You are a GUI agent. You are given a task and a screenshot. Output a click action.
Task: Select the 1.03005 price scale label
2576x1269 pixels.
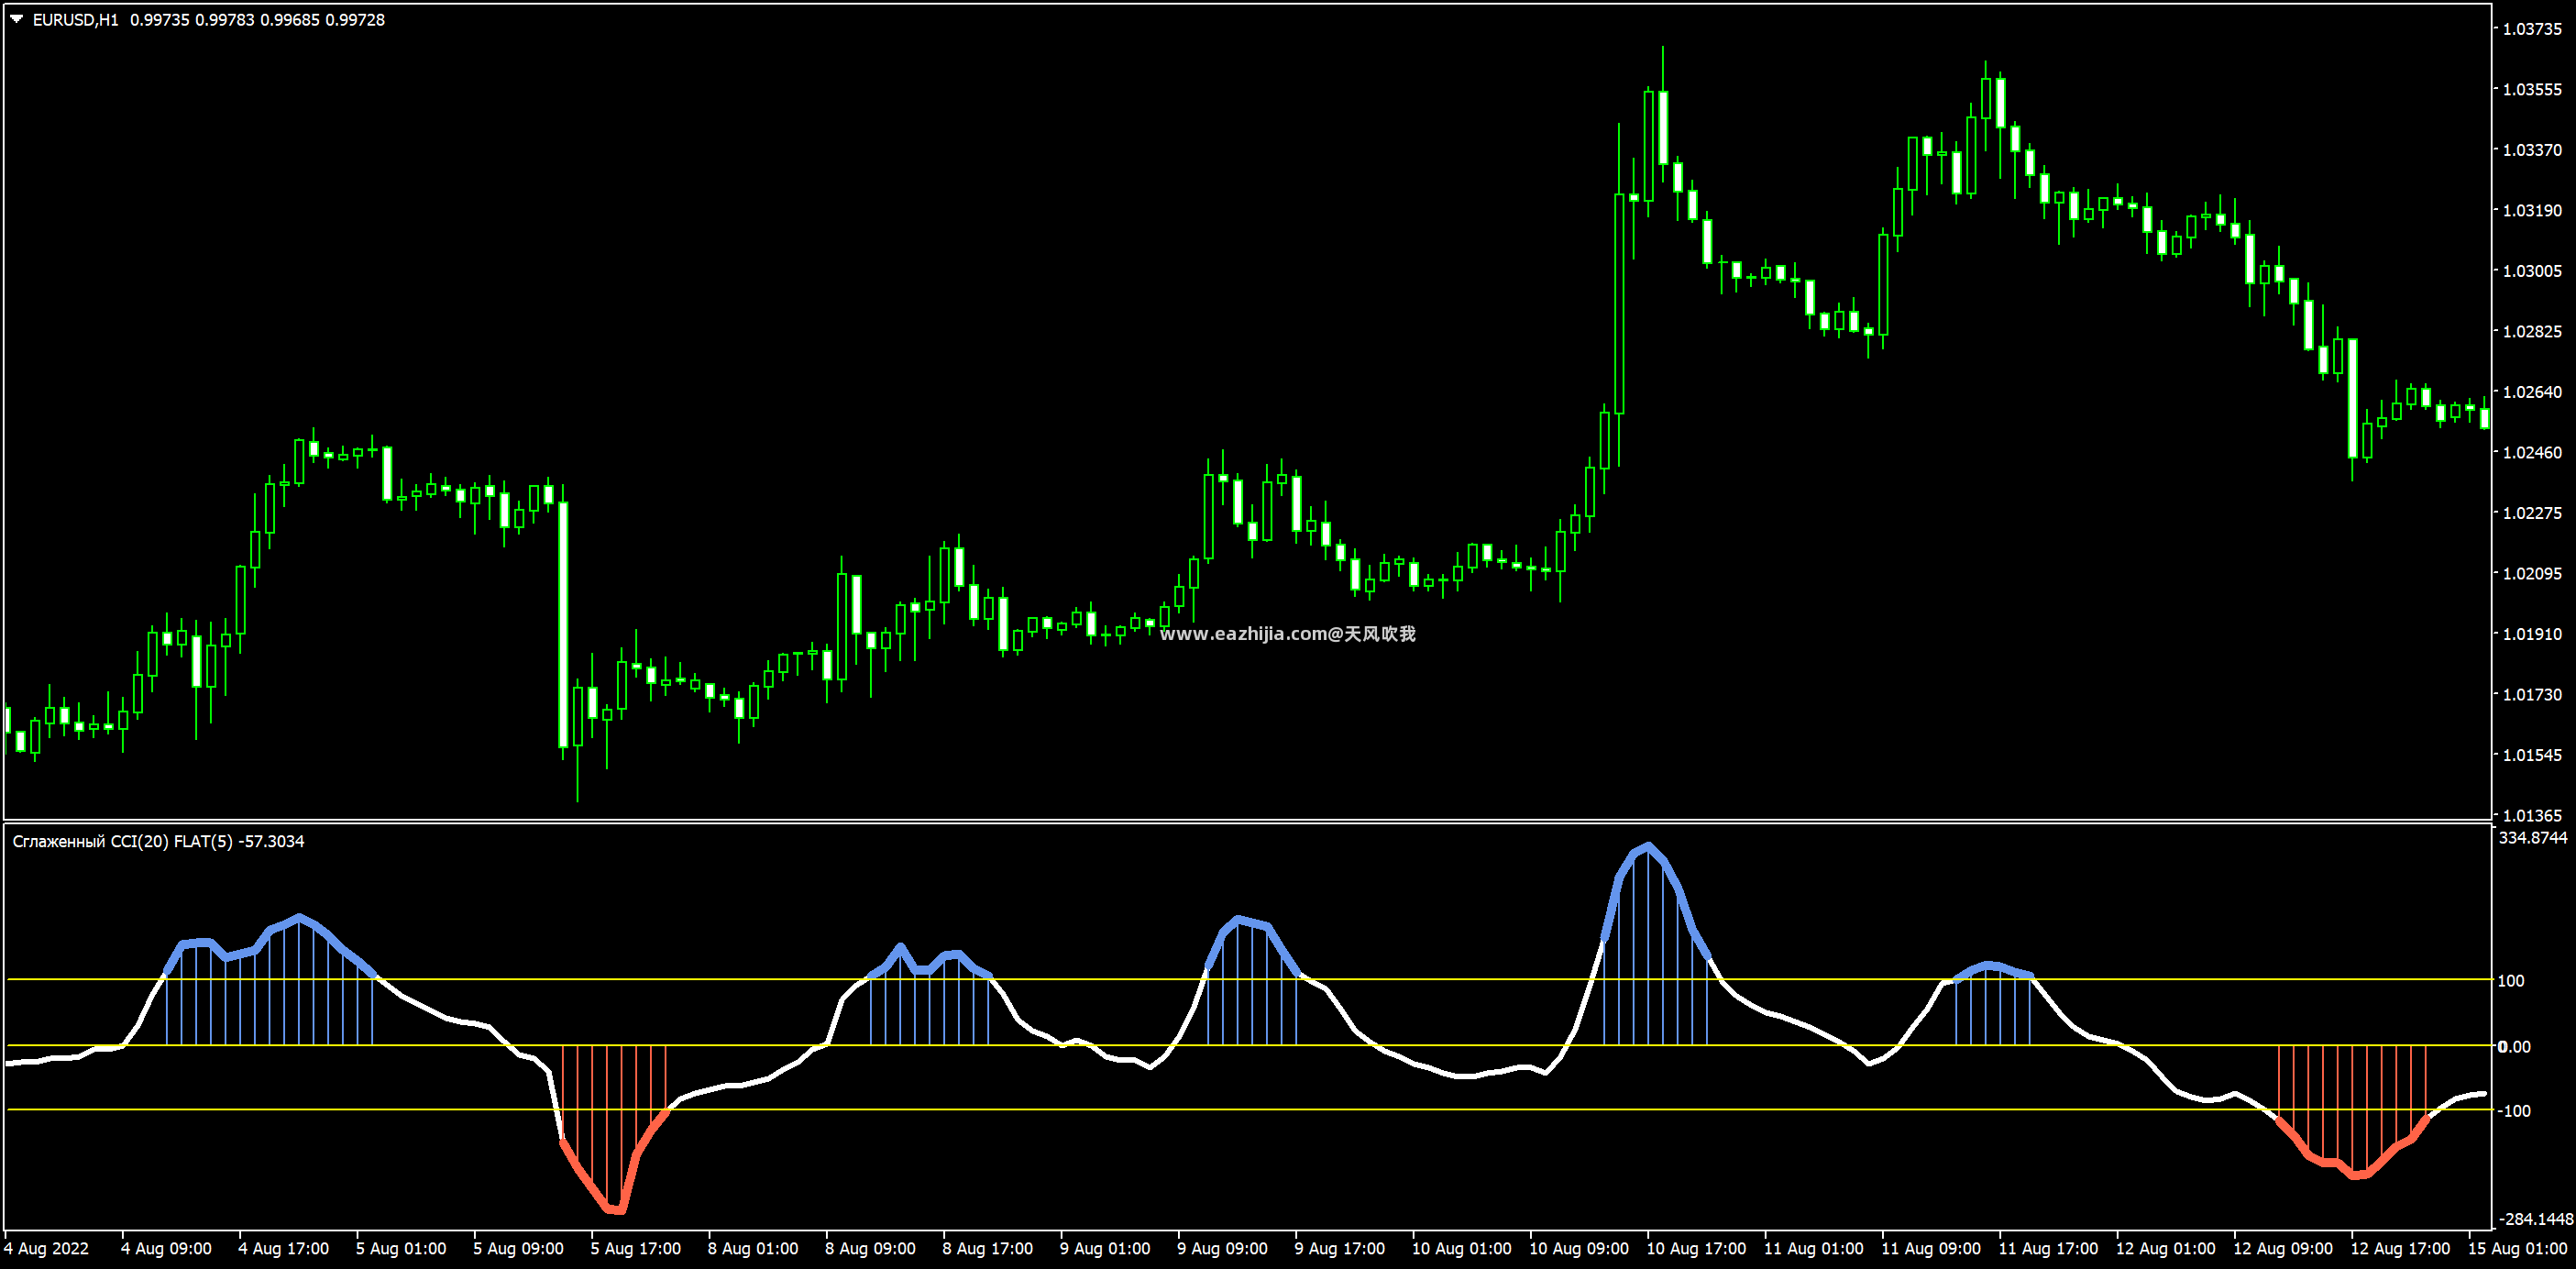pos(2532,271)
